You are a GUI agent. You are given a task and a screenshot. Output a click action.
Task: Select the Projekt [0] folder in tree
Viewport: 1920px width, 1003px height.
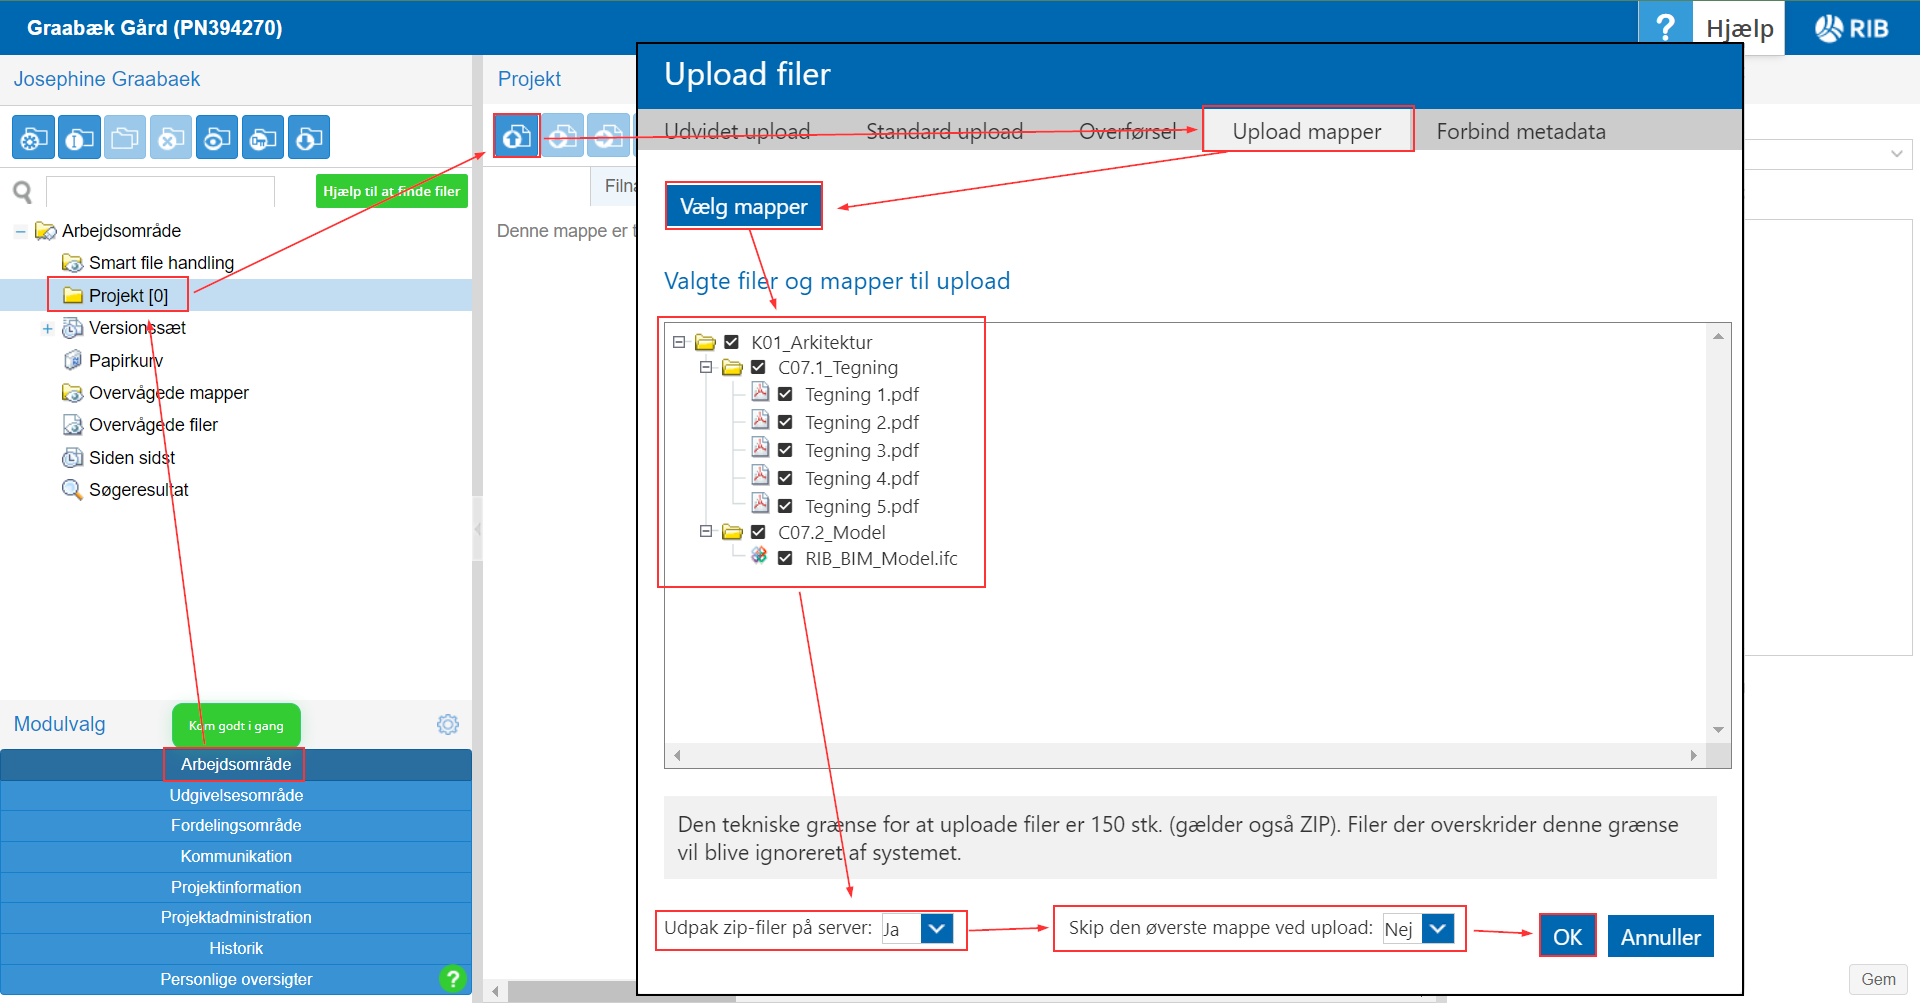(x=128, y=296)
